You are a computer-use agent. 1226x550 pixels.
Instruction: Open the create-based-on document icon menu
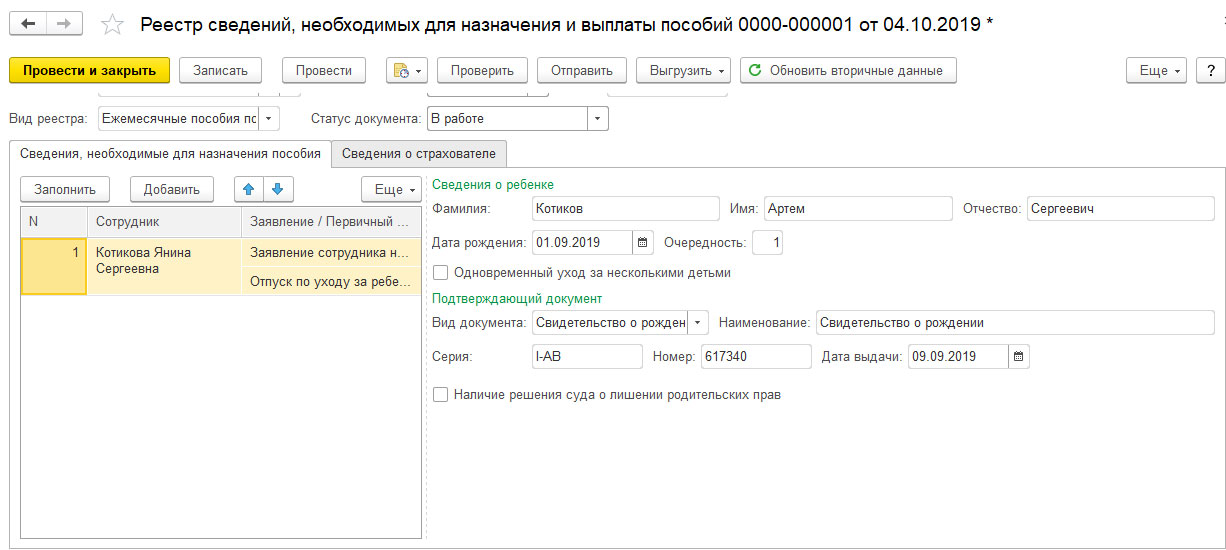(x=407, y=70)
